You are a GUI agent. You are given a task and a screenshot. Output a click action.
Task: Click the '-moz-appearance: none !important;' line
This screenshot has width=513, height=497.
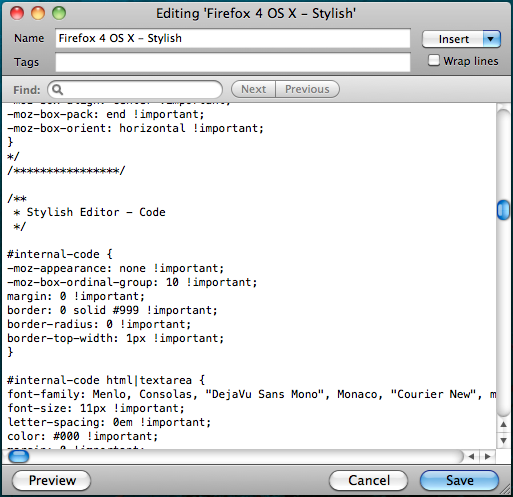pyautogui.click(x=116, y=268)
